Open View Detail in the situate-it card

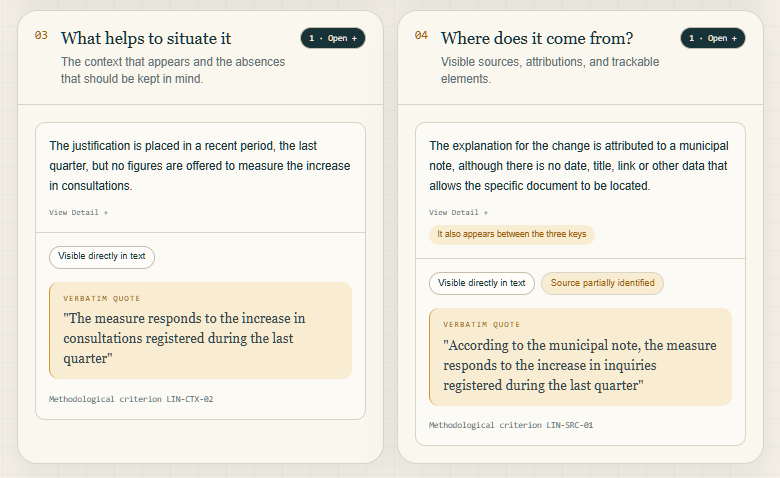coord(79,212)
